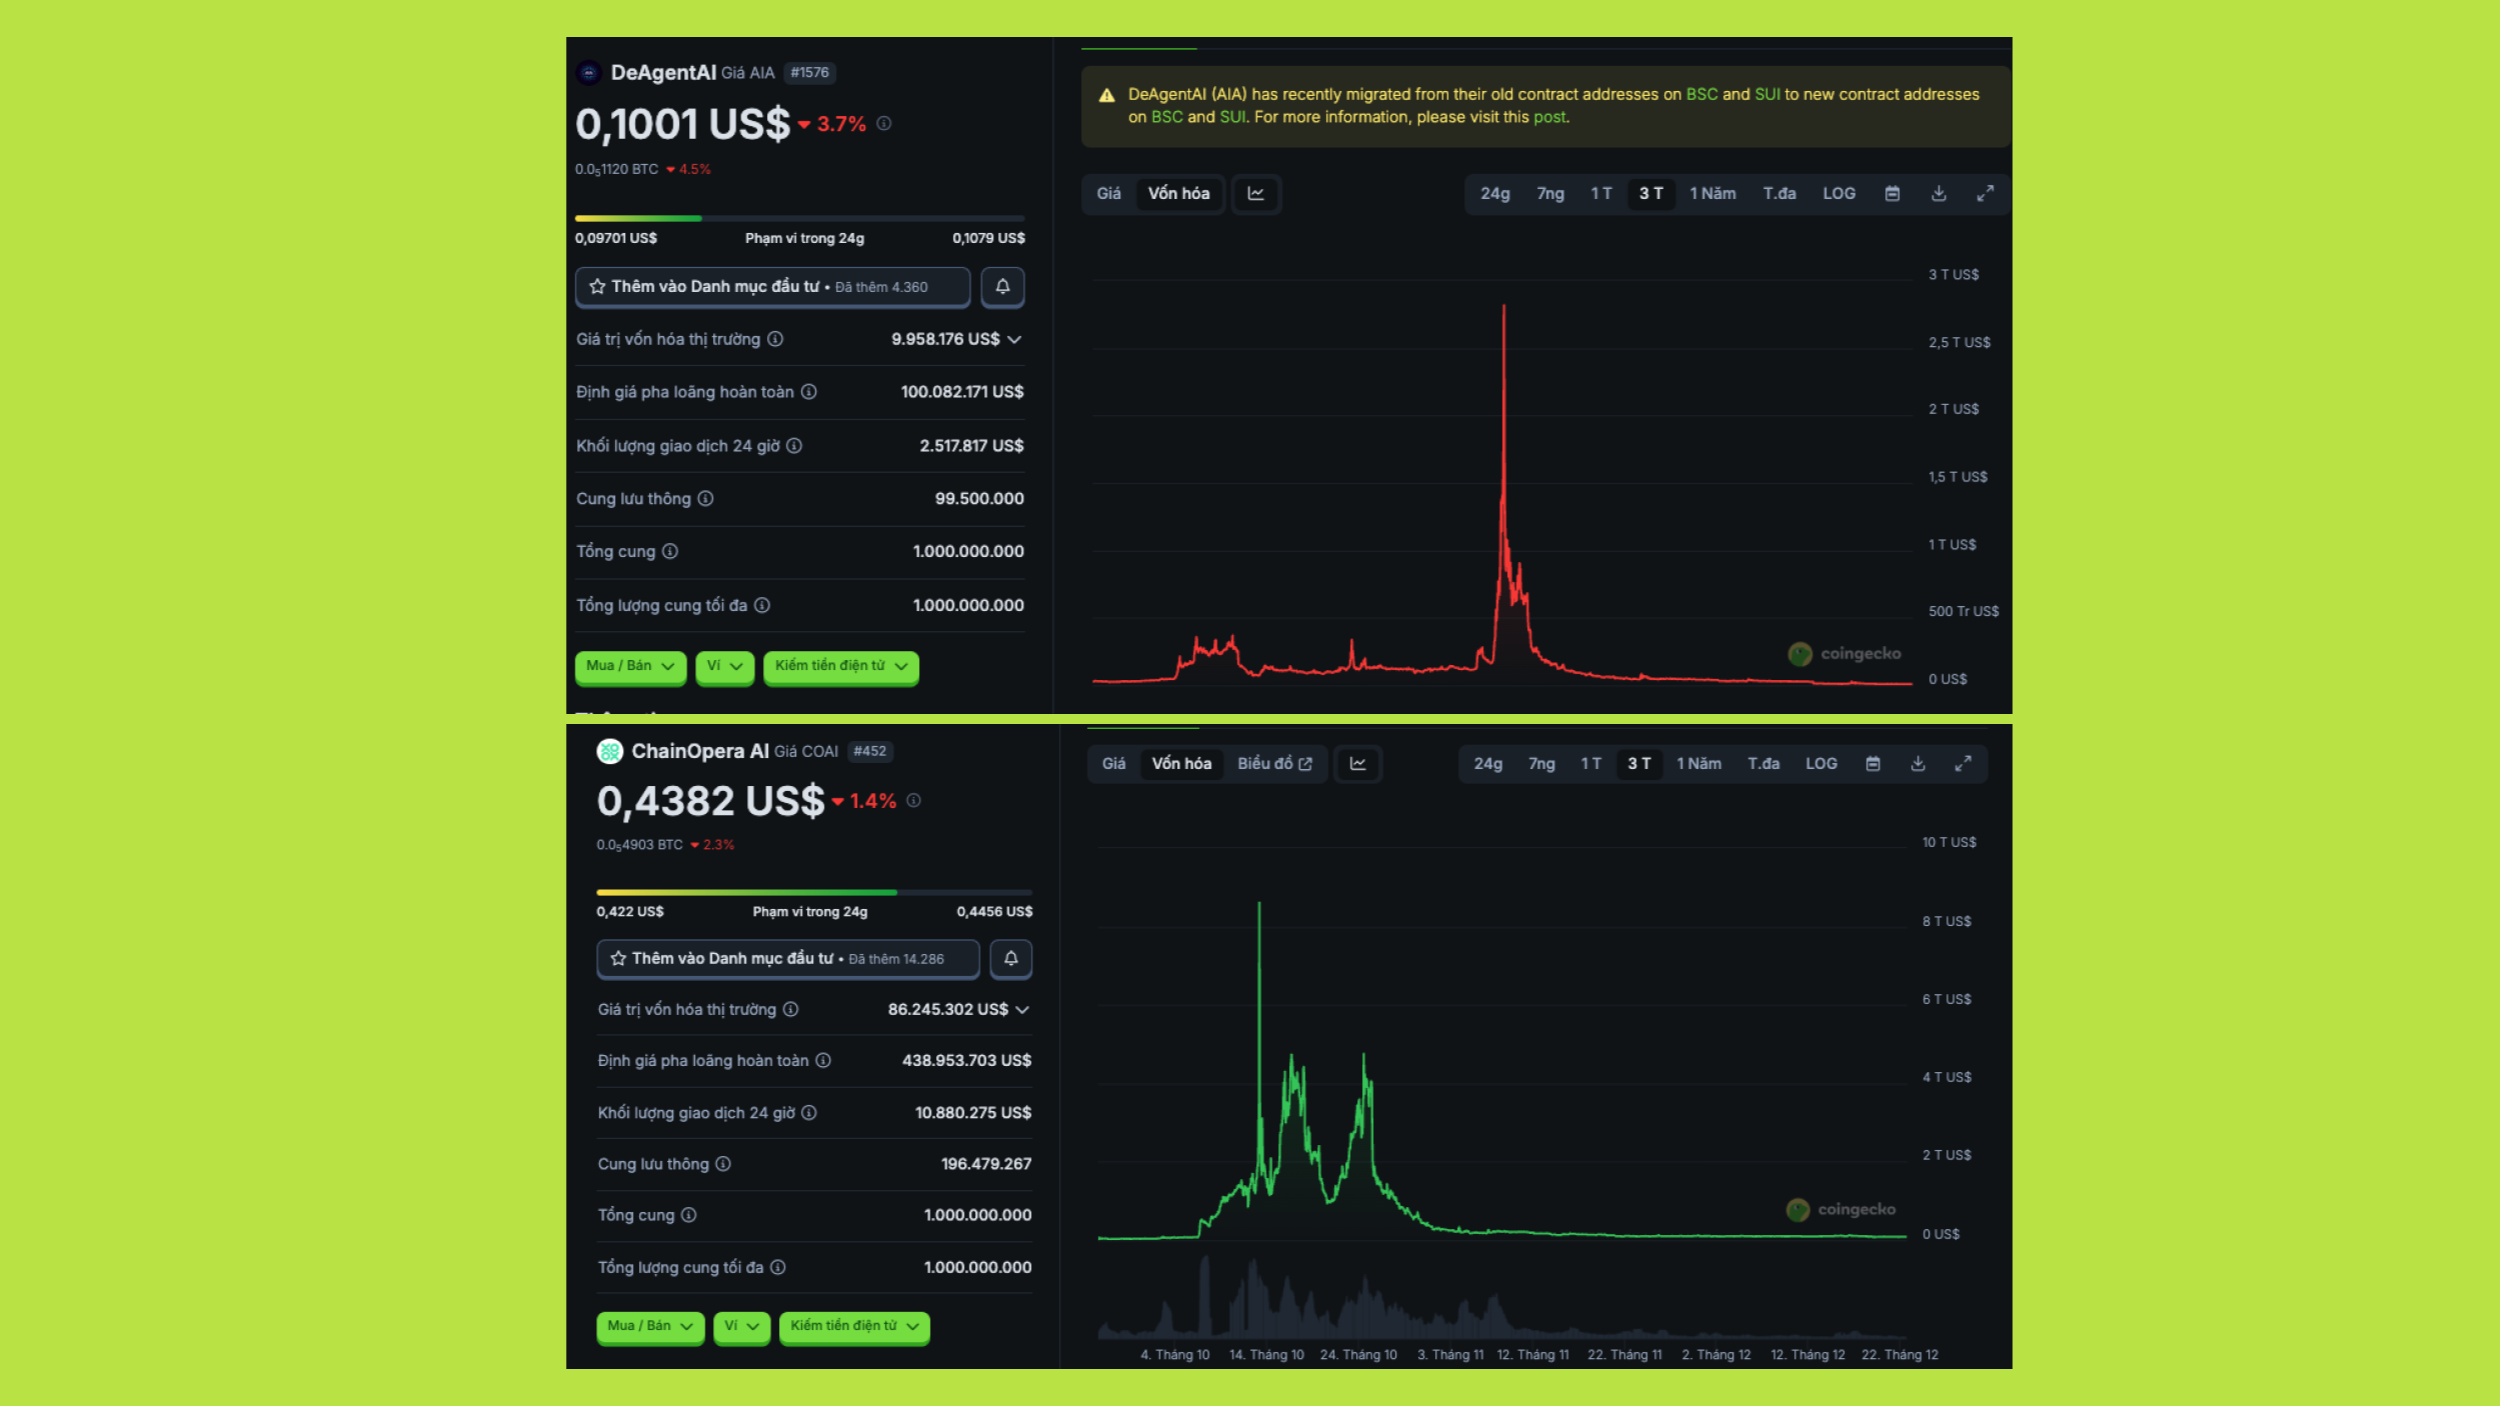Image resolution: width=2500 pixels, height=1406 pixels.
Task: Click the ChainOpera AI price alert bell icon
Action: [1011, 958]
